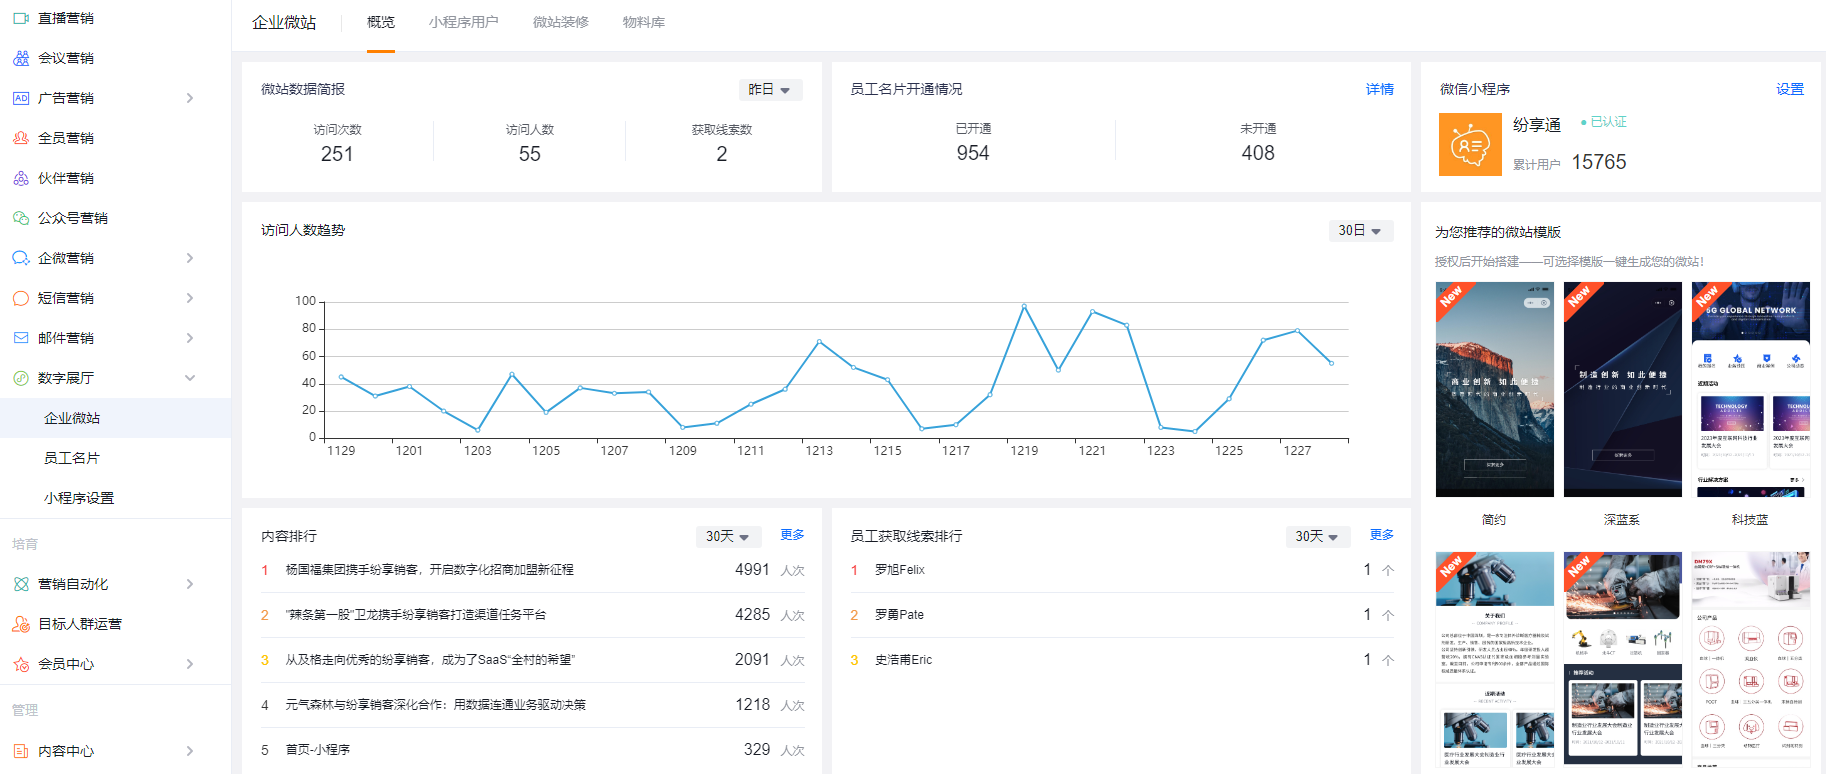Click the up arrow beside 罗勇Pate
This screenshot has height=774, width=1826.
pos(1388,615)
